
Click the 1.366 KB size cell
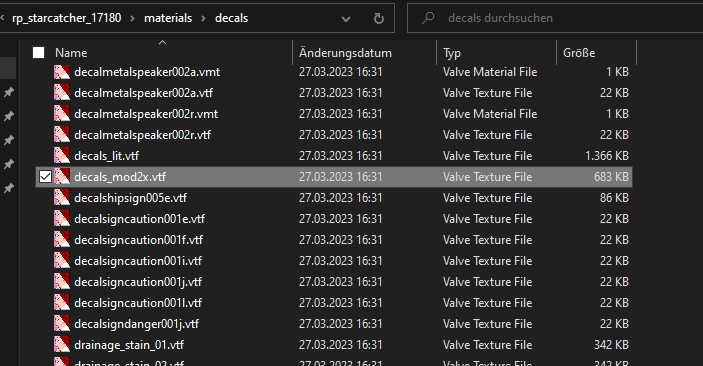(x=607, y=156)
